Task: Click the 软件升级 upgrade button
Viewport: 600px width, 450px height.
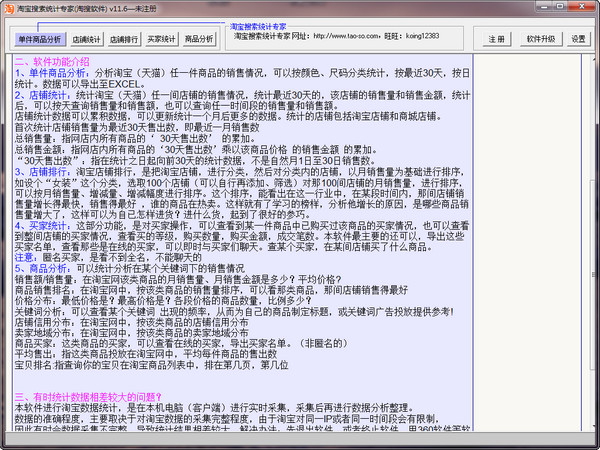Action: (x=541, y=39)
